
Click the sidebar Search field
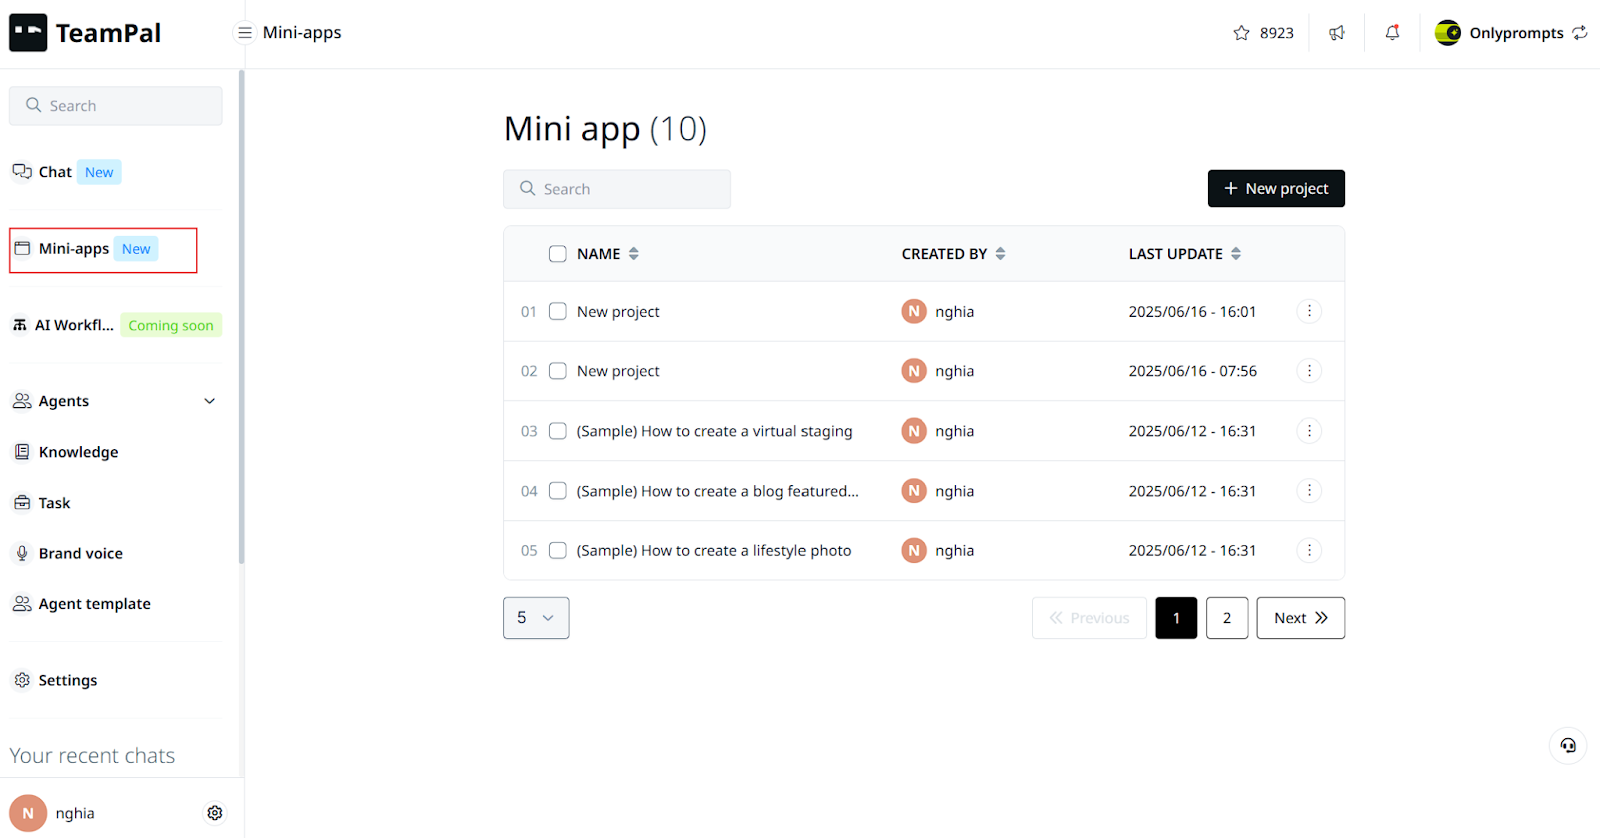pos(116,106)
